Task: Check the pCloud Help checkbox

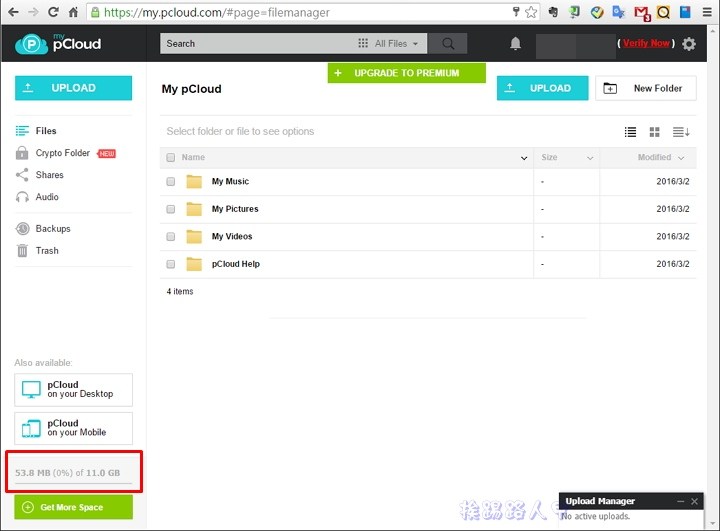Action: click(171, 264)
